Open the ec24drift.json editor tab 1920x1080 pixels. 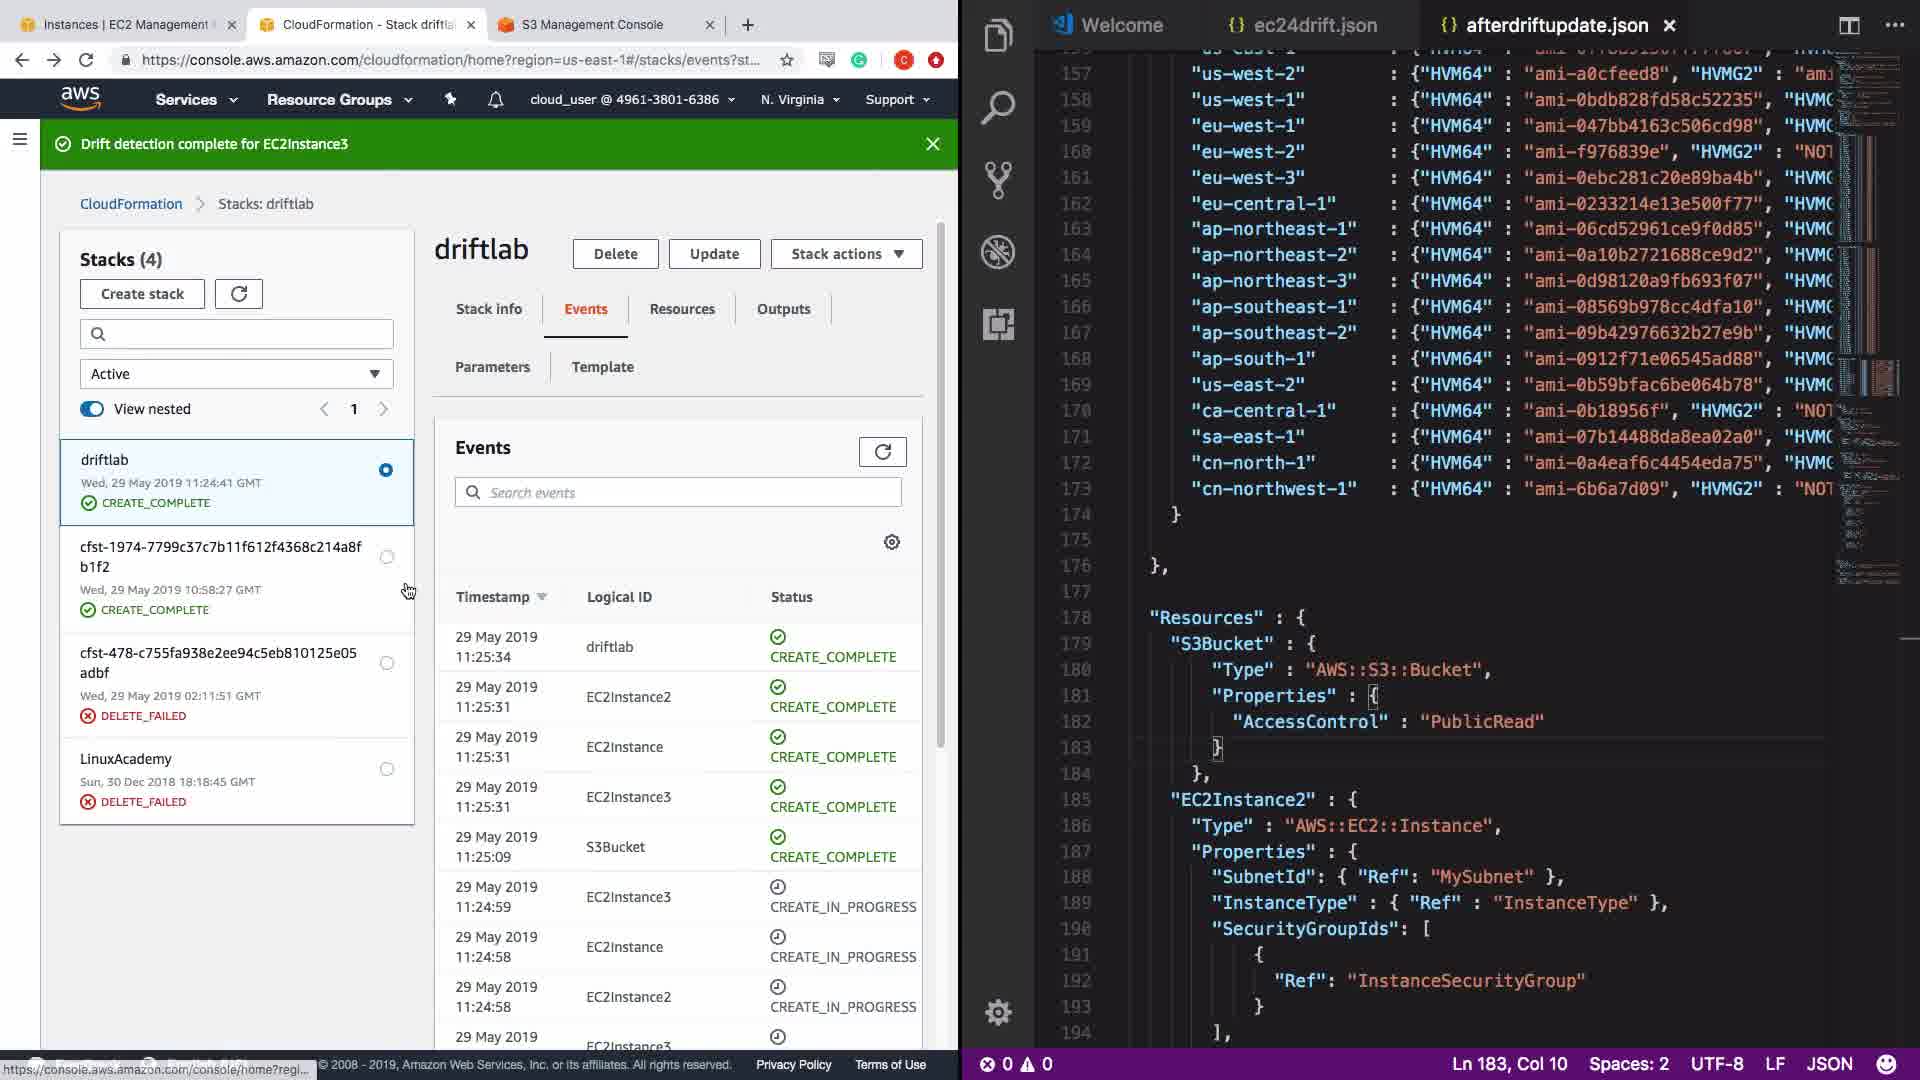point(1314,26)
